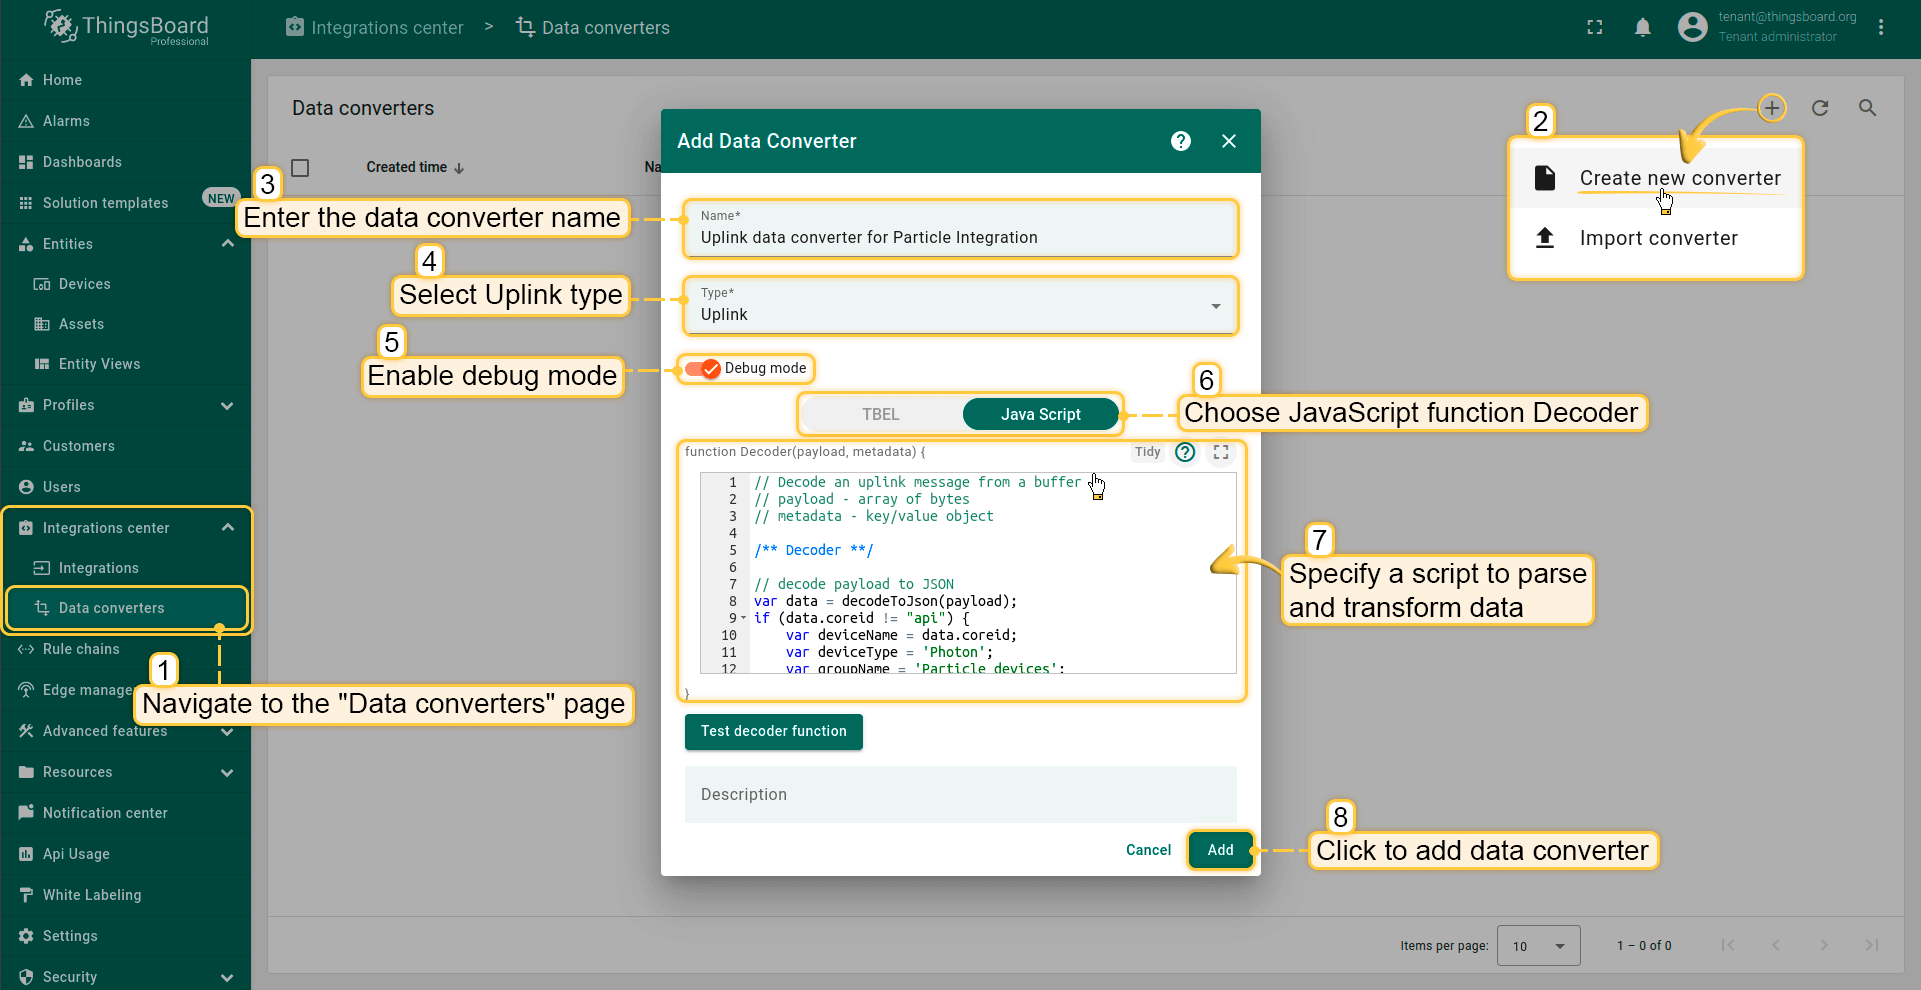Click the search magnifier icon
Image resolution: width=1921 pixels, height=990 pixels.
(x=1867, y=107)
